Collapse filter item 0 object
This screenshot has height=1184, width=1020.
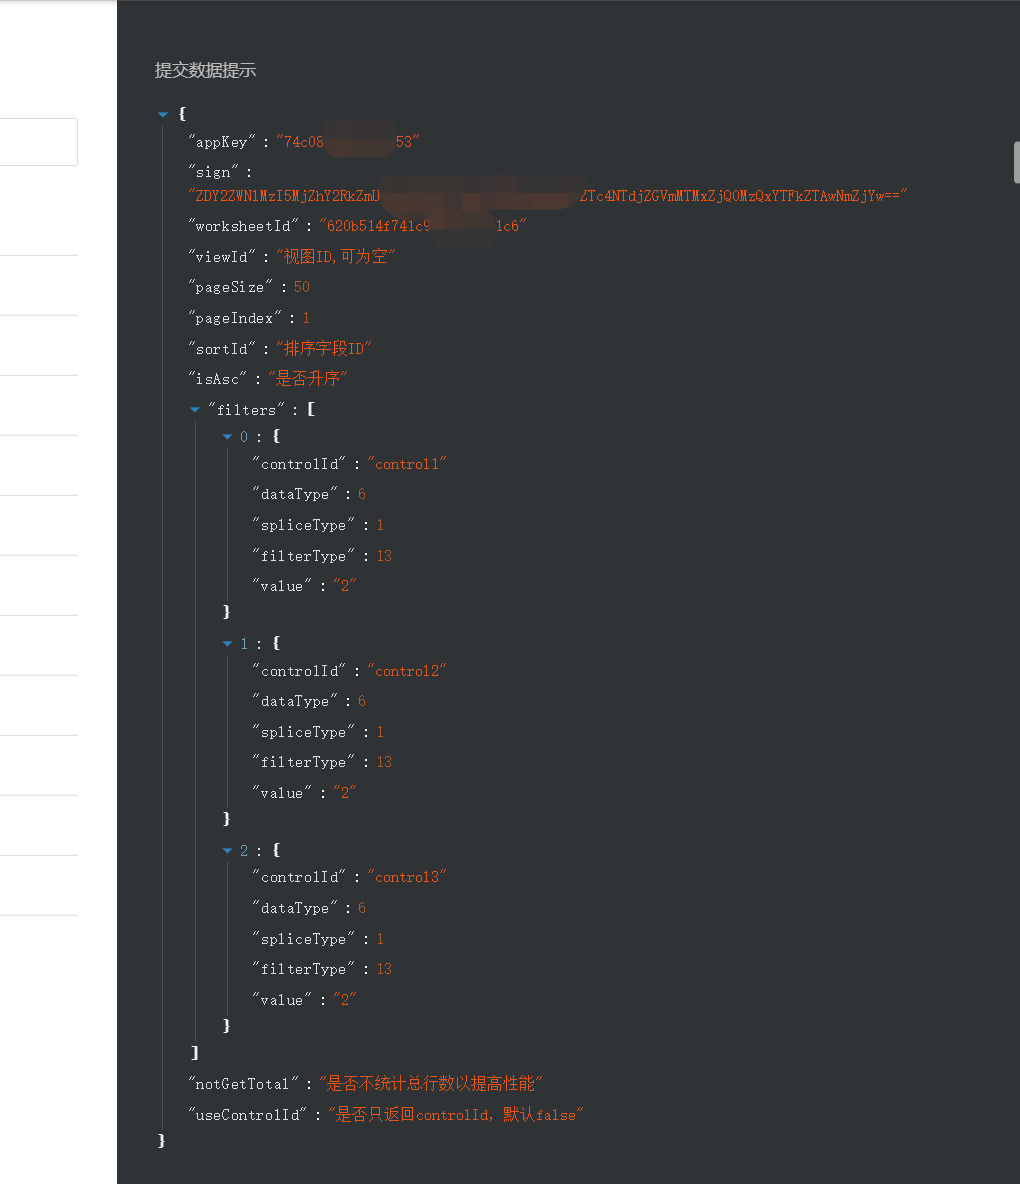pyautogui.click(x=228, y=437)
